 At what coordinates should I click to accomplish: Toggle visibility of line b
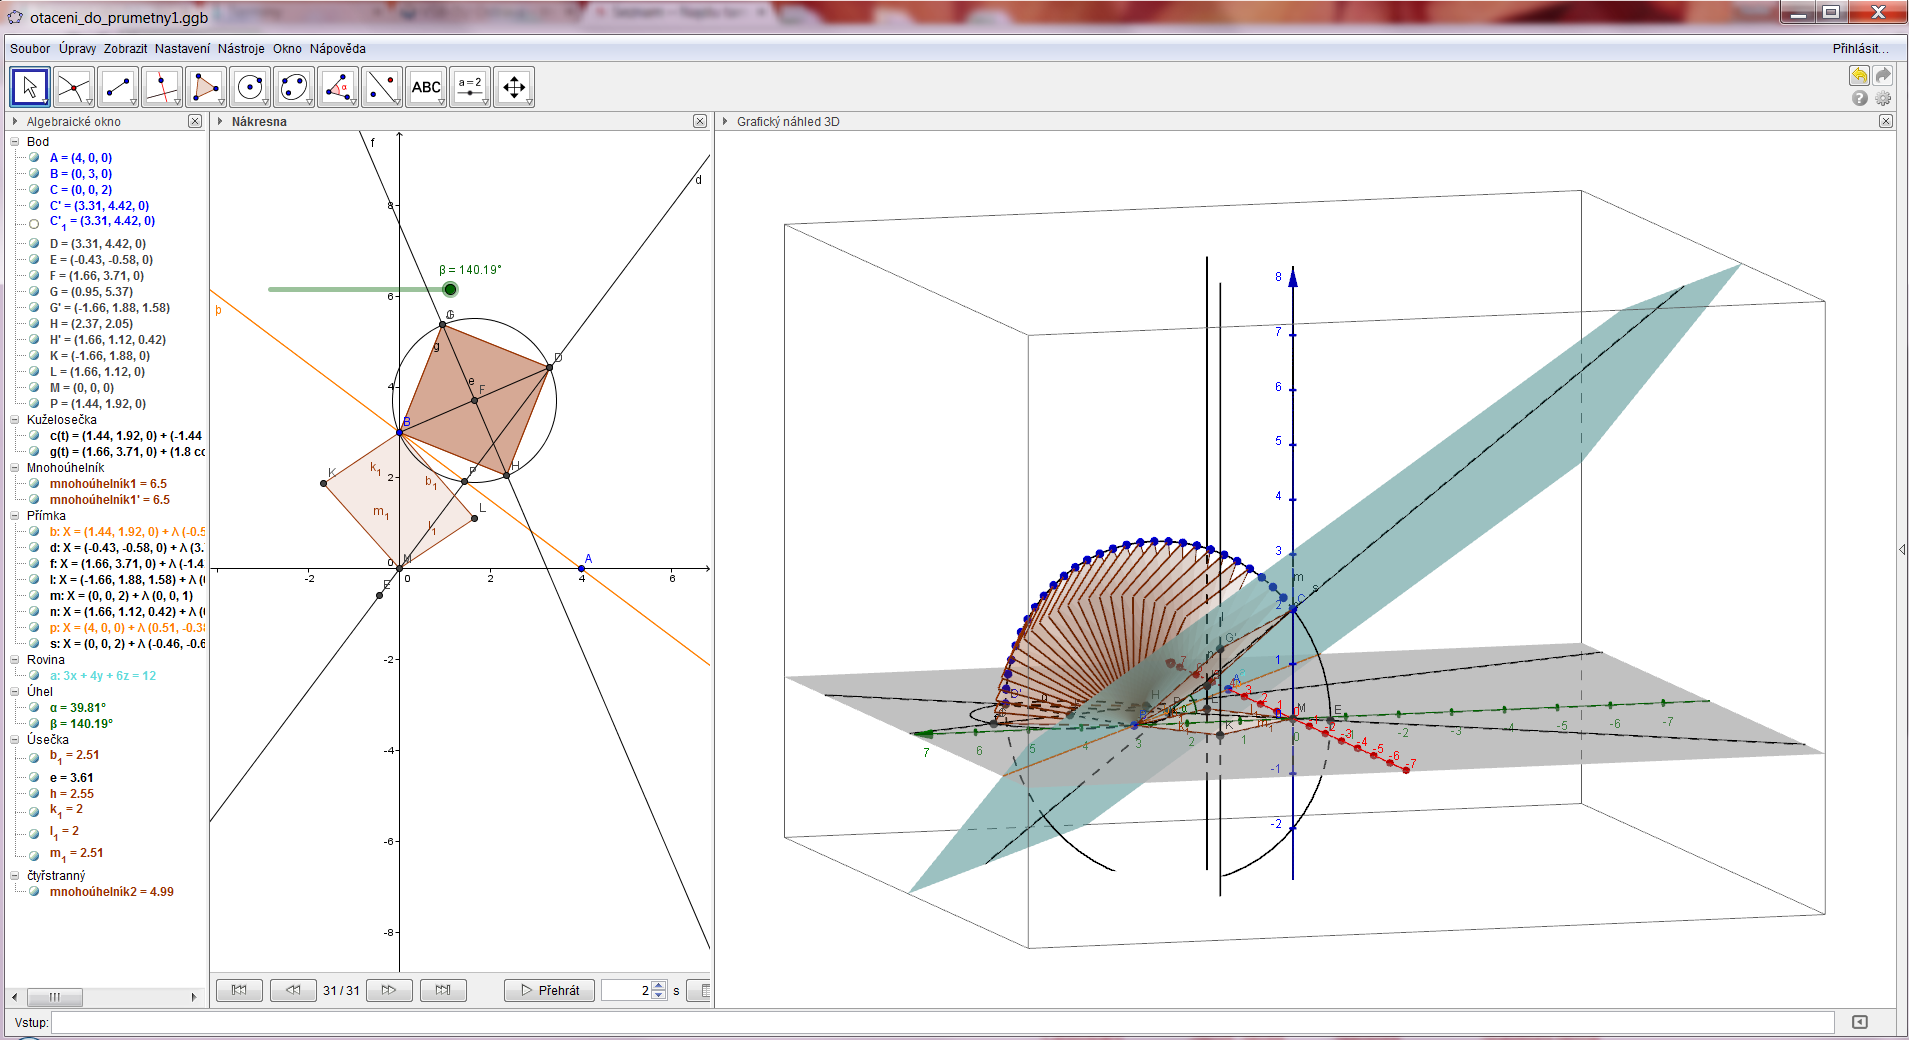point(34,532)
